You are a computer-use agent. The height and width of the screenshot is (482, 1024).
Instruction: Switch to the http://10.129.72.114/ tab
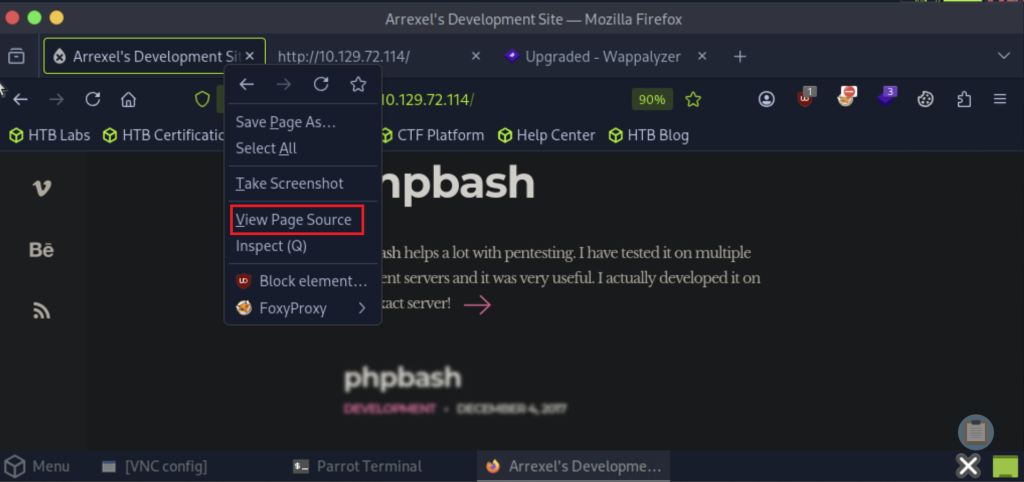[x=344, y=57]
